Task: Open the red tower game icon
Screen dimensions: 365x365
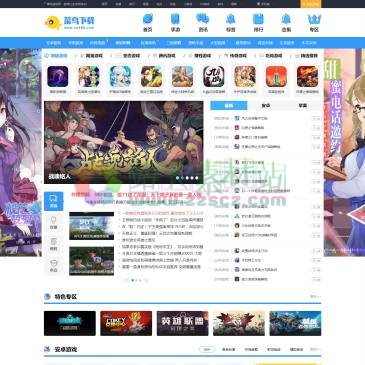Action: click(x=276, y=76)
